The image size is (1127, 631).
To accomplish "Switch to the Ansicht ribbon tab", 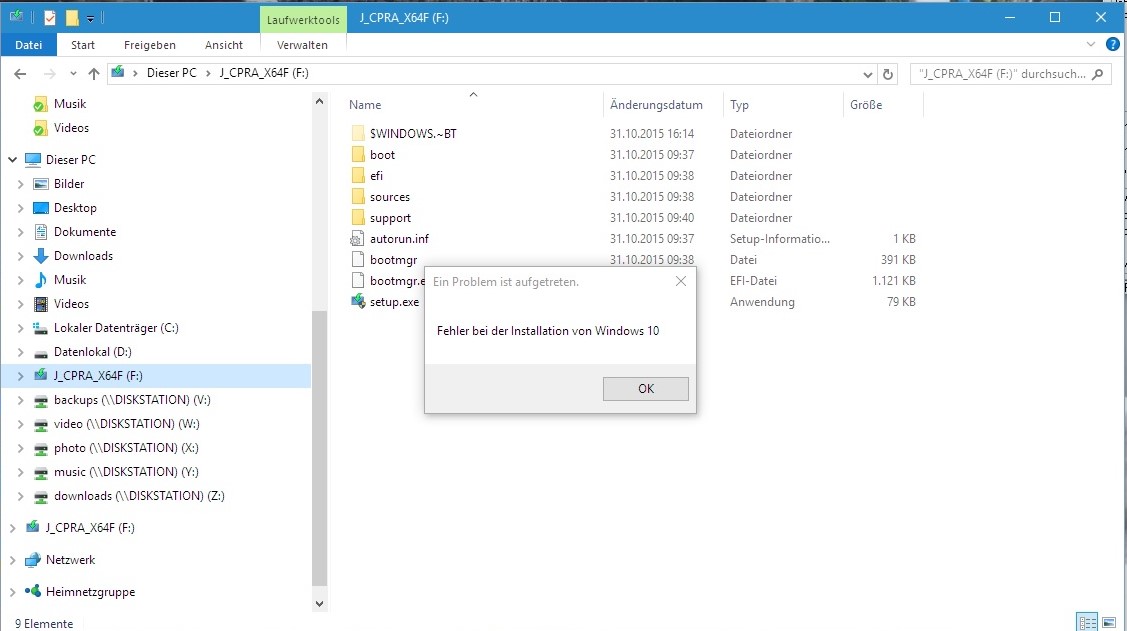I will click(x=224, y=45).
